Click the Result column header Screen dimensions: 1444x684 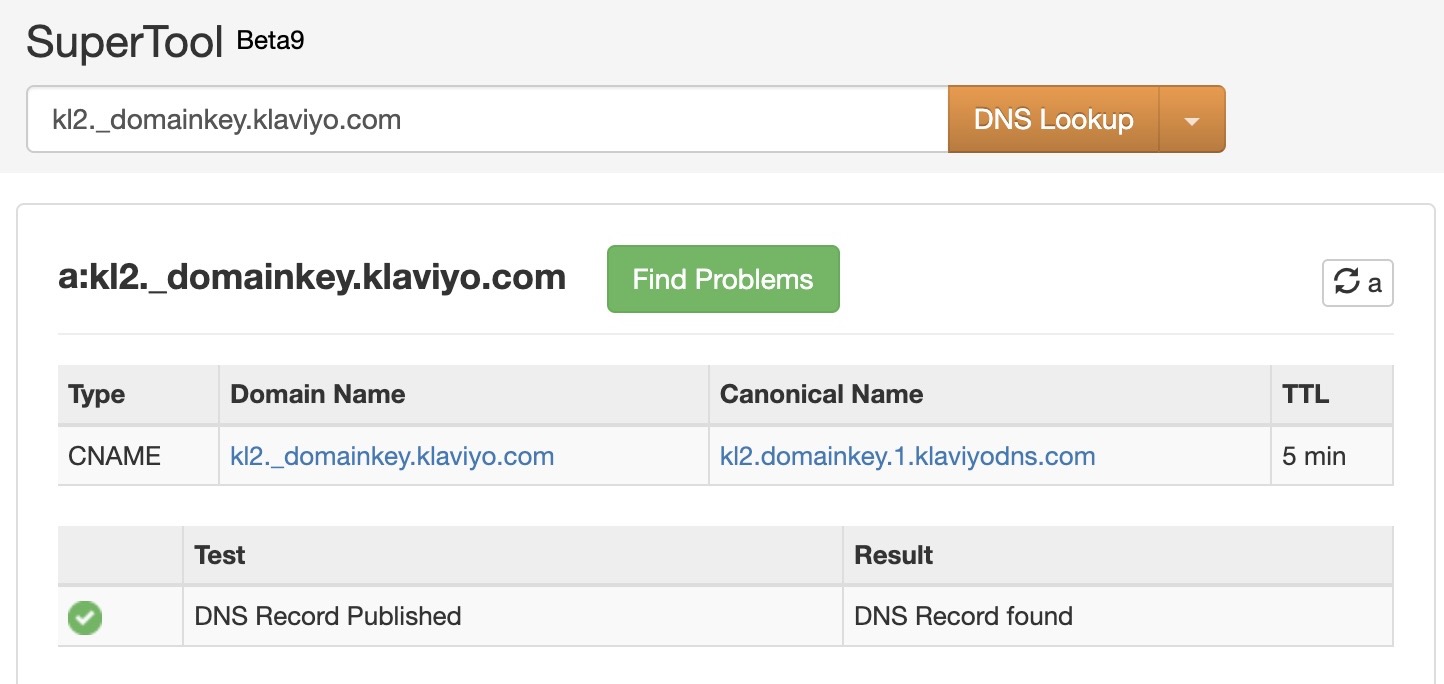coord(891,555)
